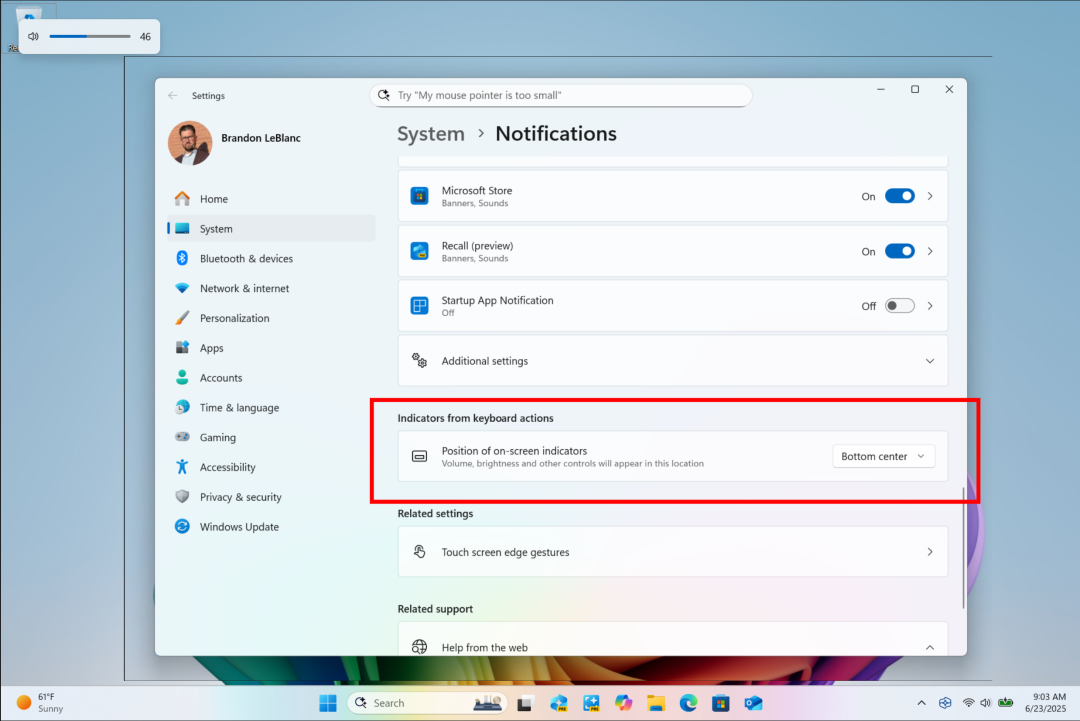
Task: Open Bluetooth & devices settings
Action: pos(246,258)
